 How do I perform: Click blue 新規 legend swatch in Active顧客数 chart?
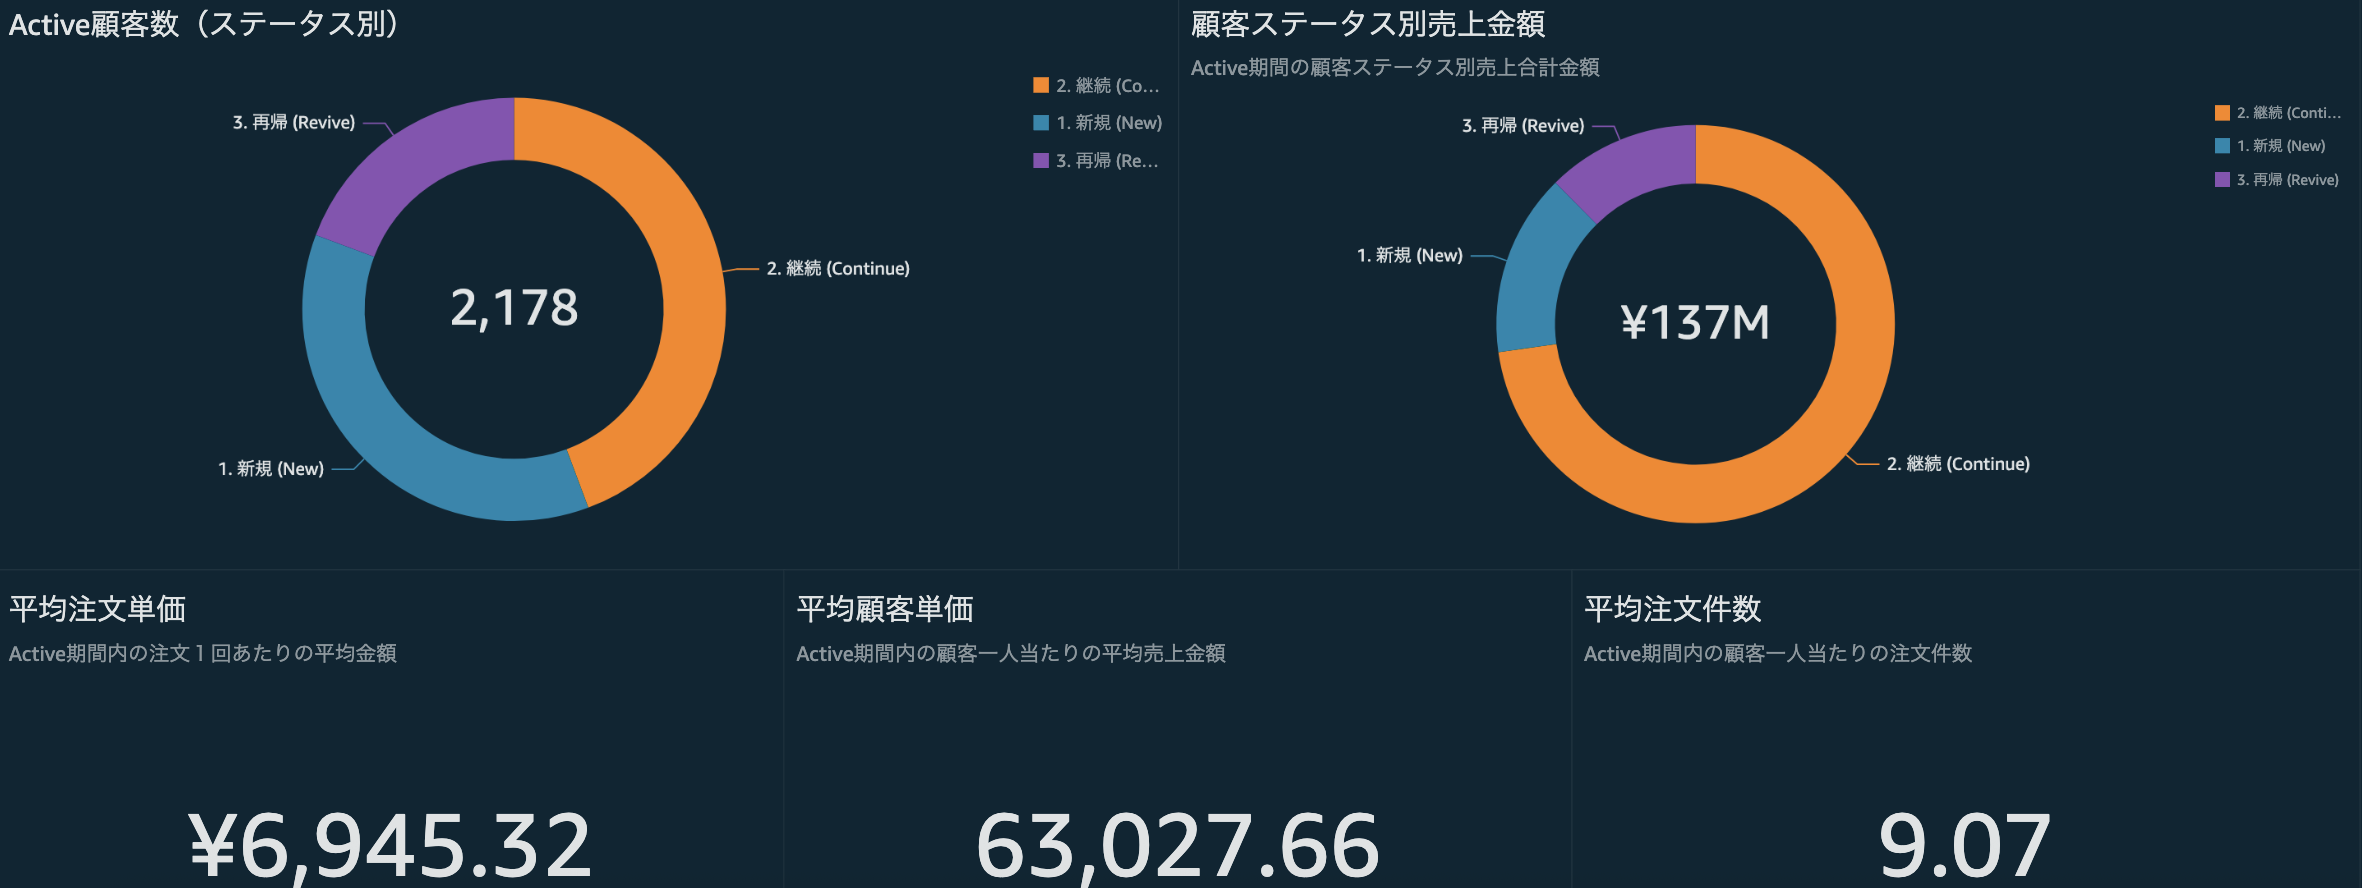click(1041, 123)
